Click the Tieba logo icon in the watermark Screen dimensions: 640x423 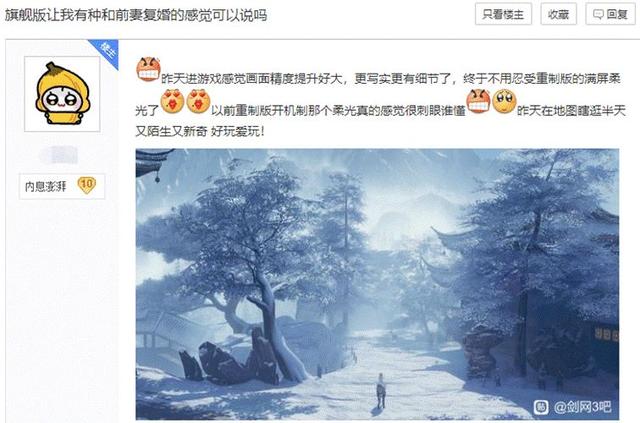(x=542, y=407)
